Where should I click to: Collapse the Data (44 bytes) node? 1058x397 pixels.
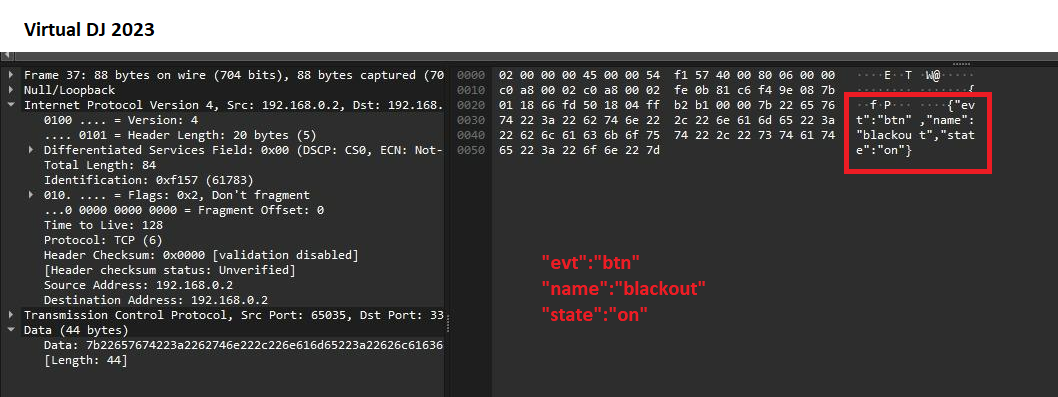11,330
